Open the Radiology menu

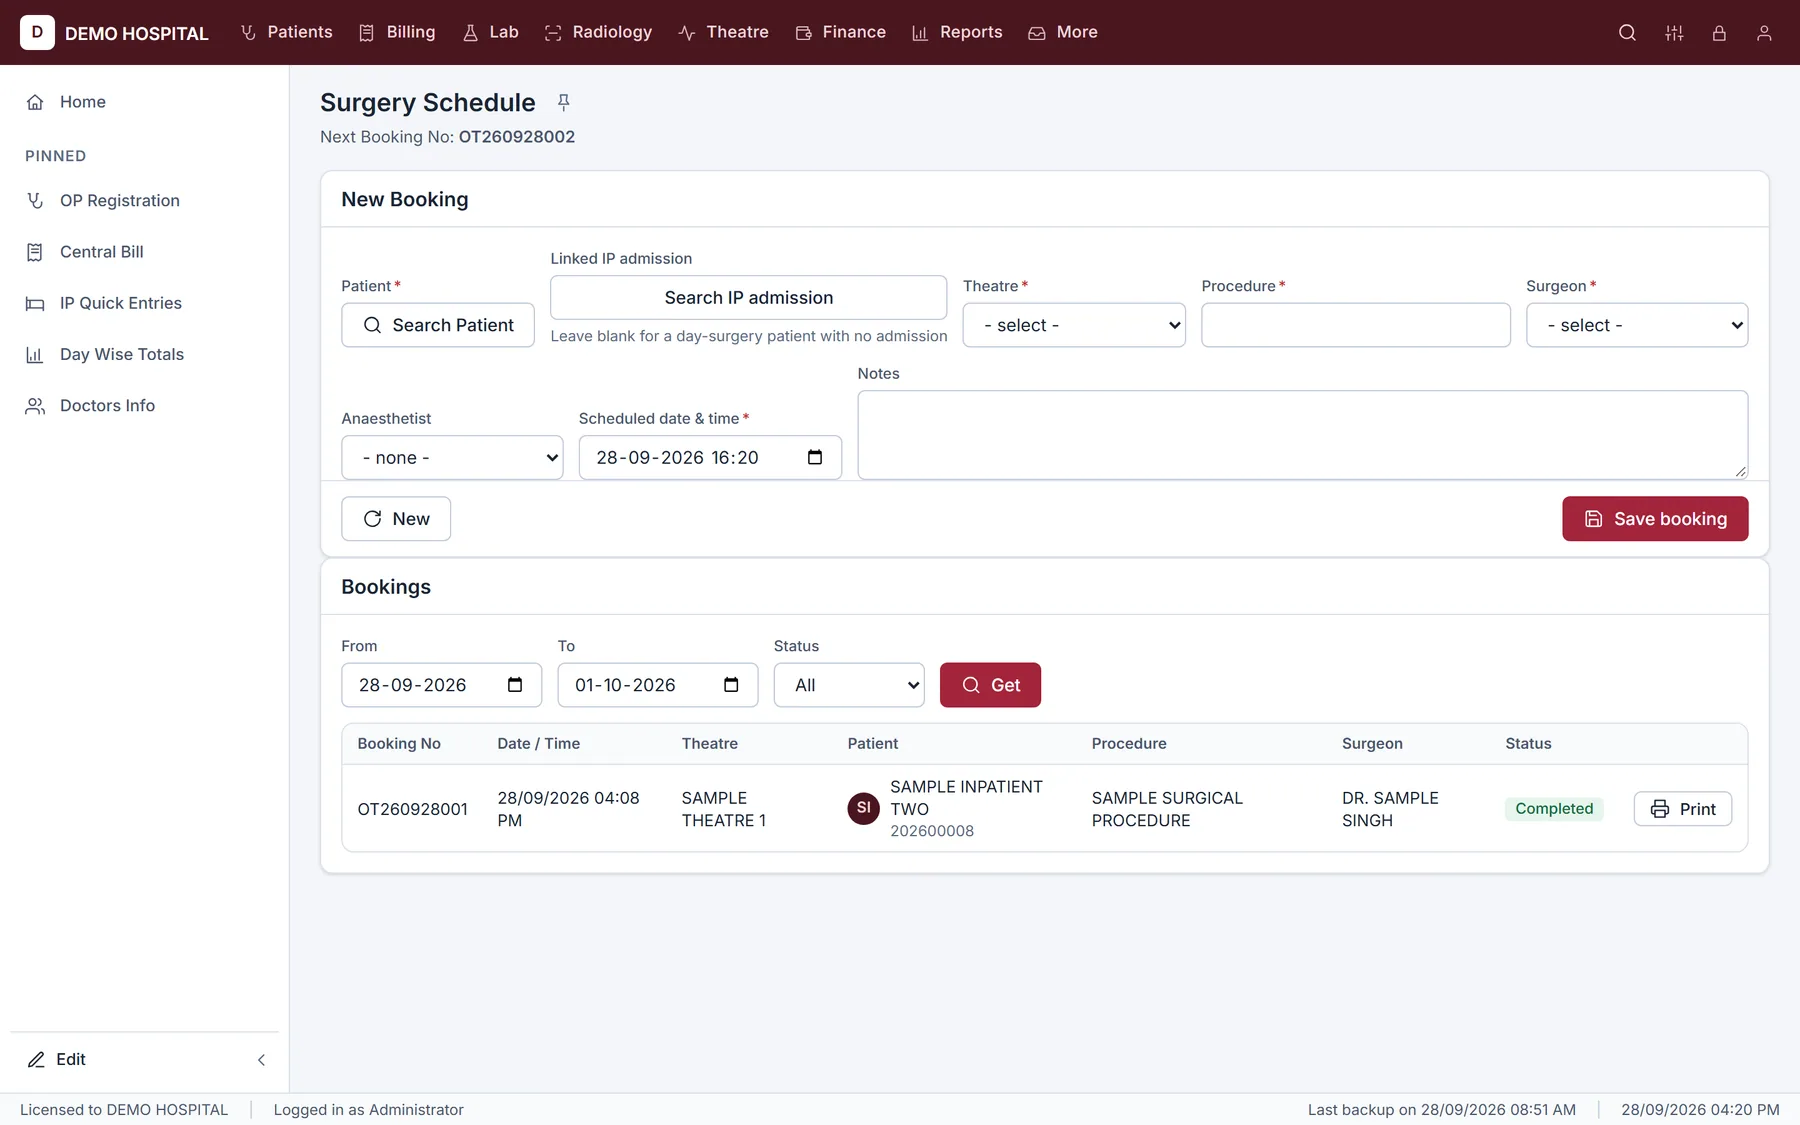(x=598, y=32)
